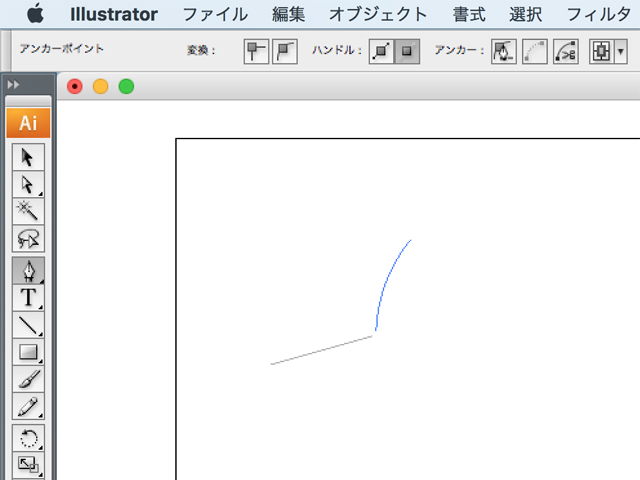640x480 pixels.
Task: Connect the selected end points
Action: (535, 51)
